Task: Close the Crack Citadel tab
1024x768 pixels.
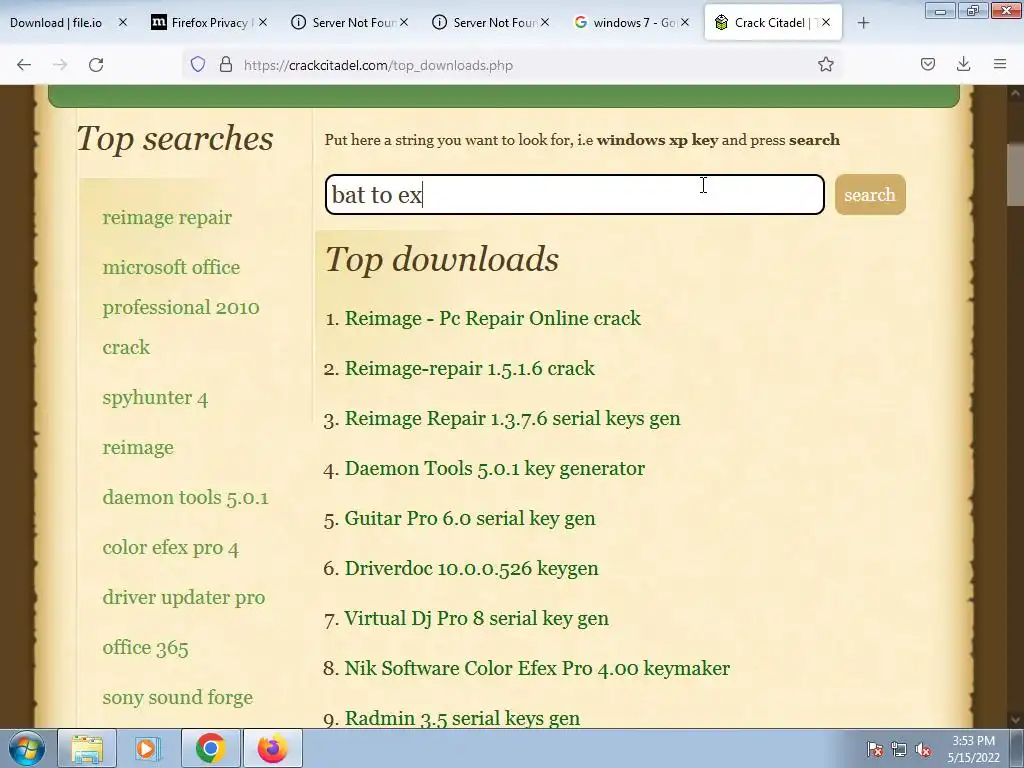Action: pos(826,22)
